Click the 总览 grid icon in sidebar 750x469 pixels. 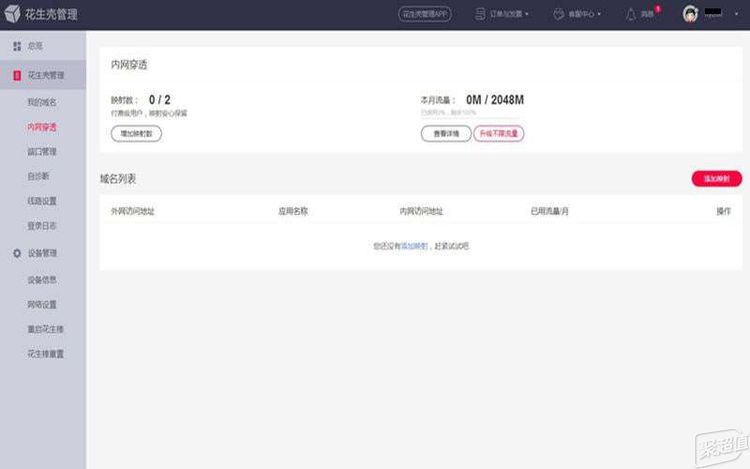click(x=17, y=47)
